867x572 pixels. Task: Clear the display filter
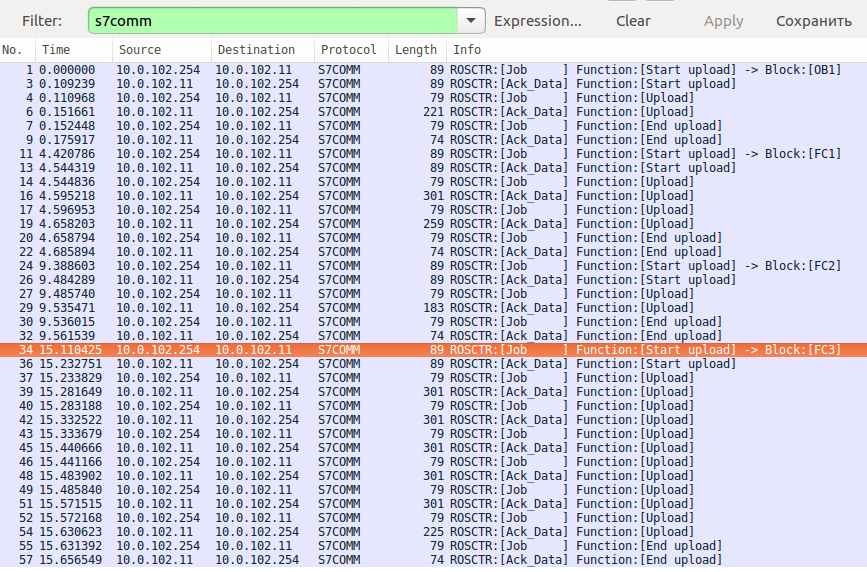coord(633,21)
